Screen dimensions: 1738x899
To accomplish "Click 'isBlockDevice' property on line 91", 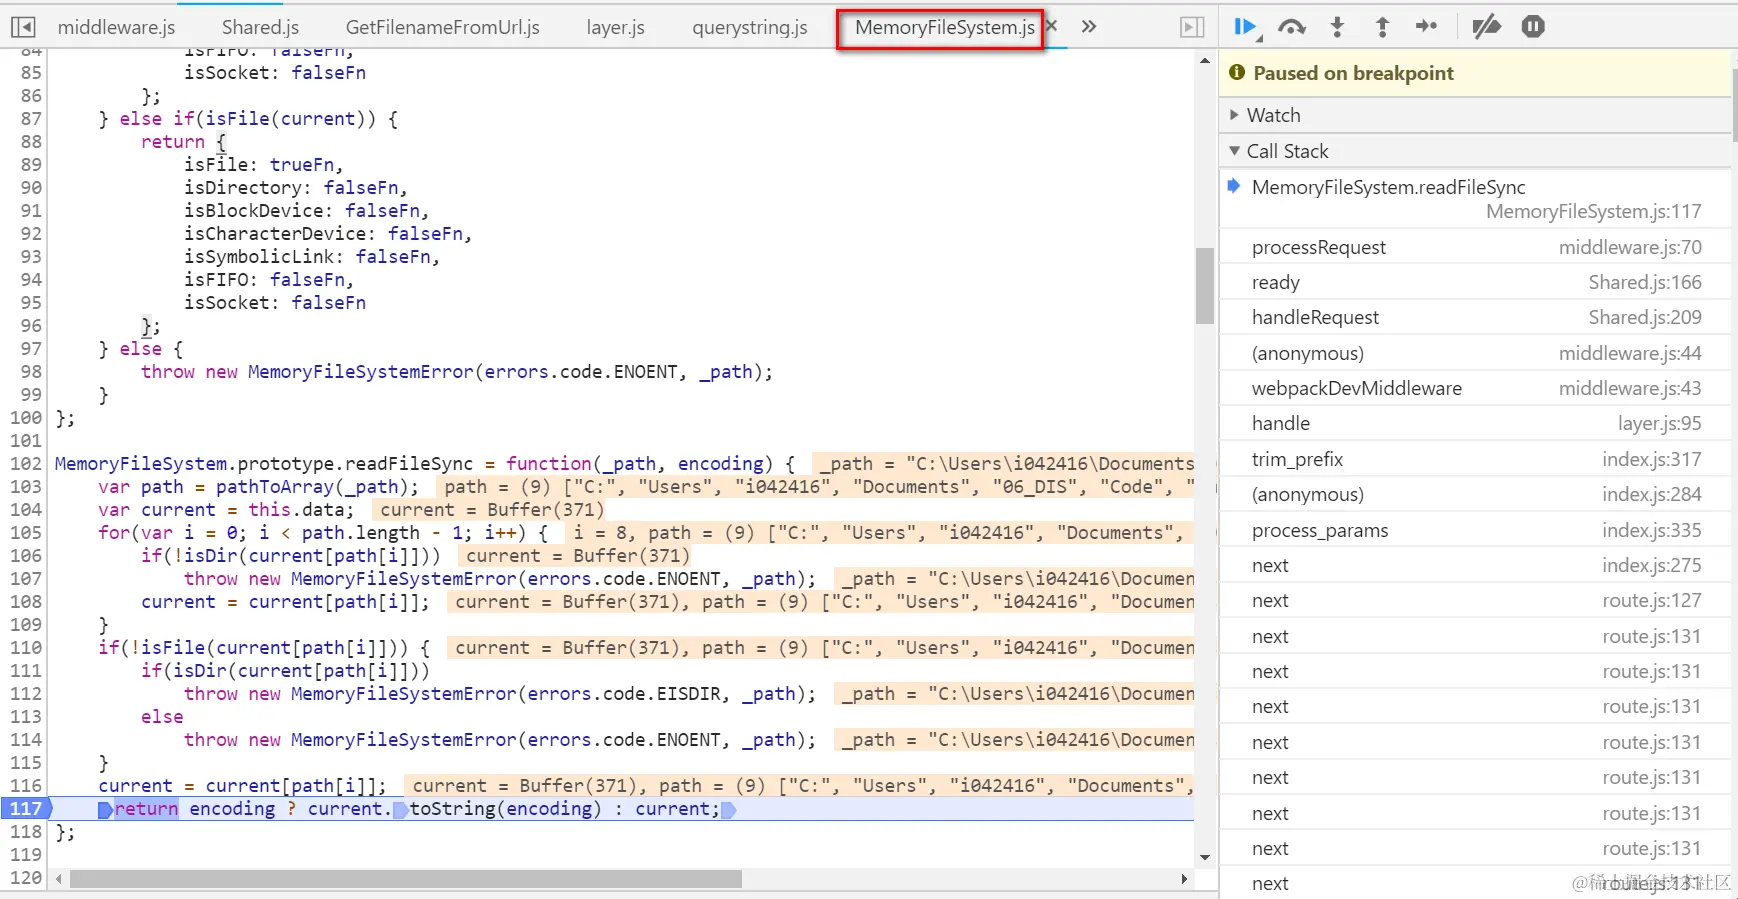I will 254,210.
